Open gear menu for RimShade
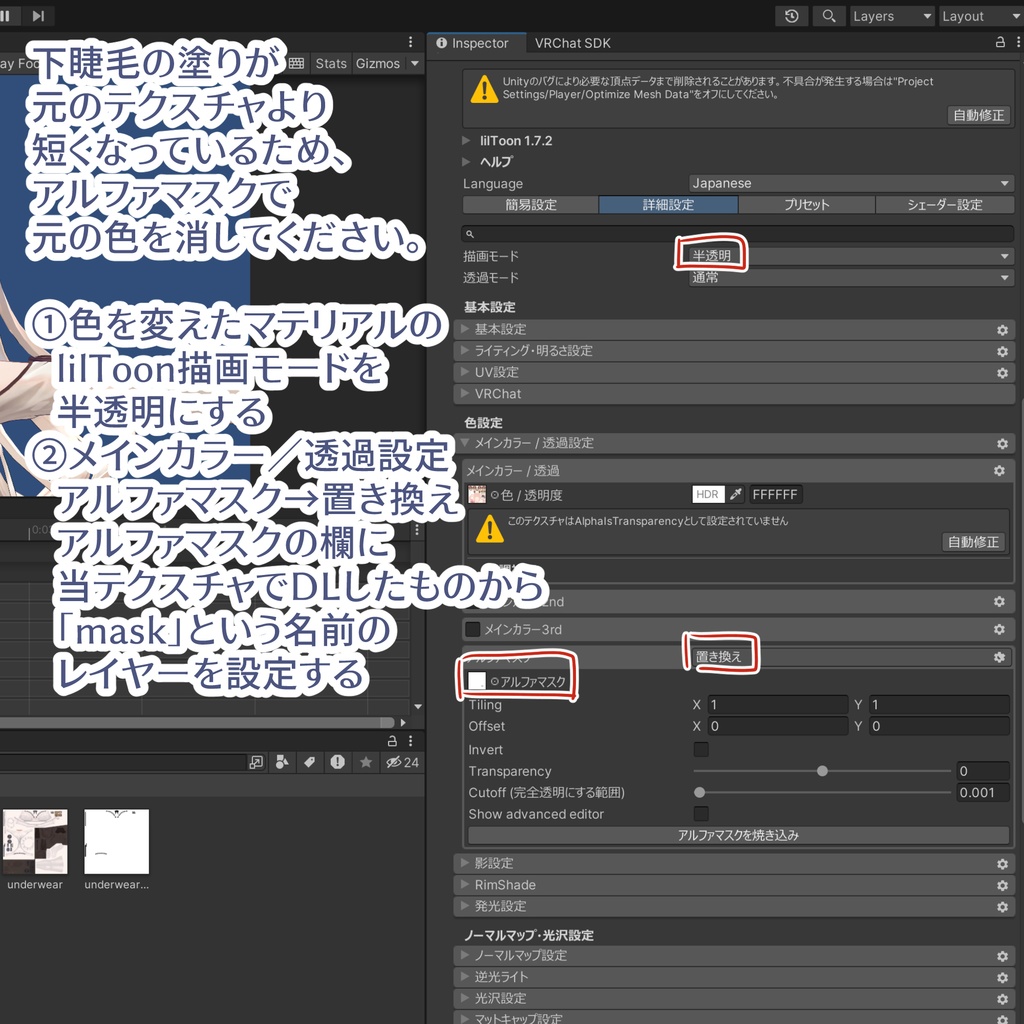Image resolution: width=1024 pixels, height=1024 pixels. [1002, 886]
